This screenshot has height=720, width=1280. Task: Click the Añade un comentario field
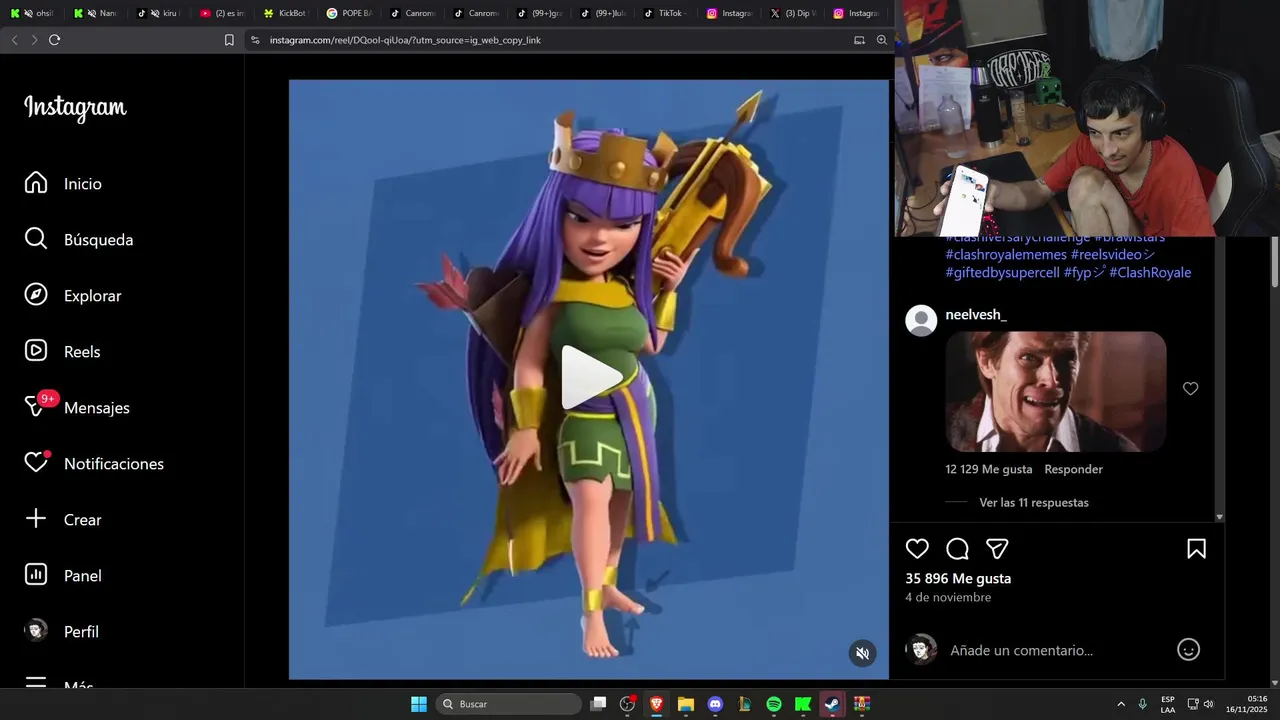1021,651
